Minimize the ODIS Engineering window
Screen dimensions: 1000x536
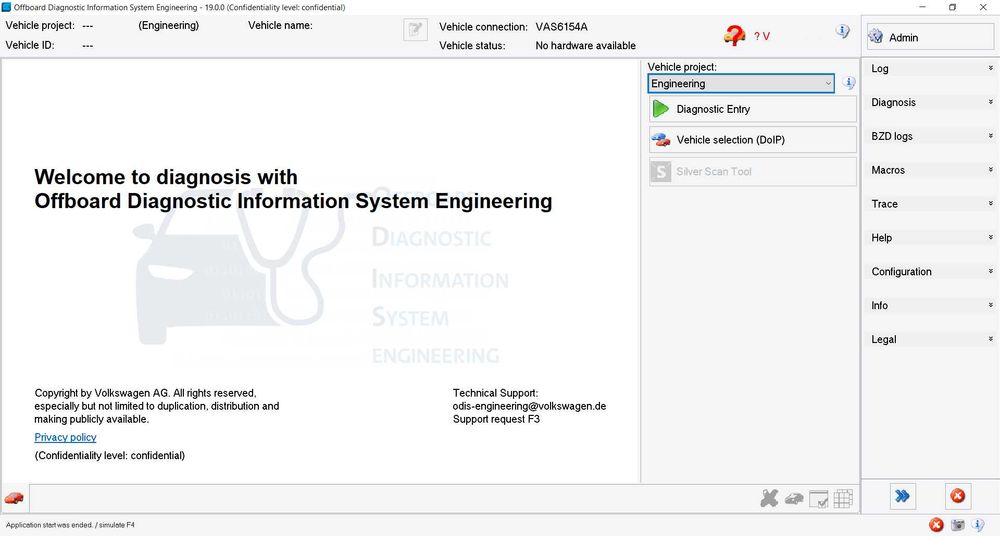[922, 7]
